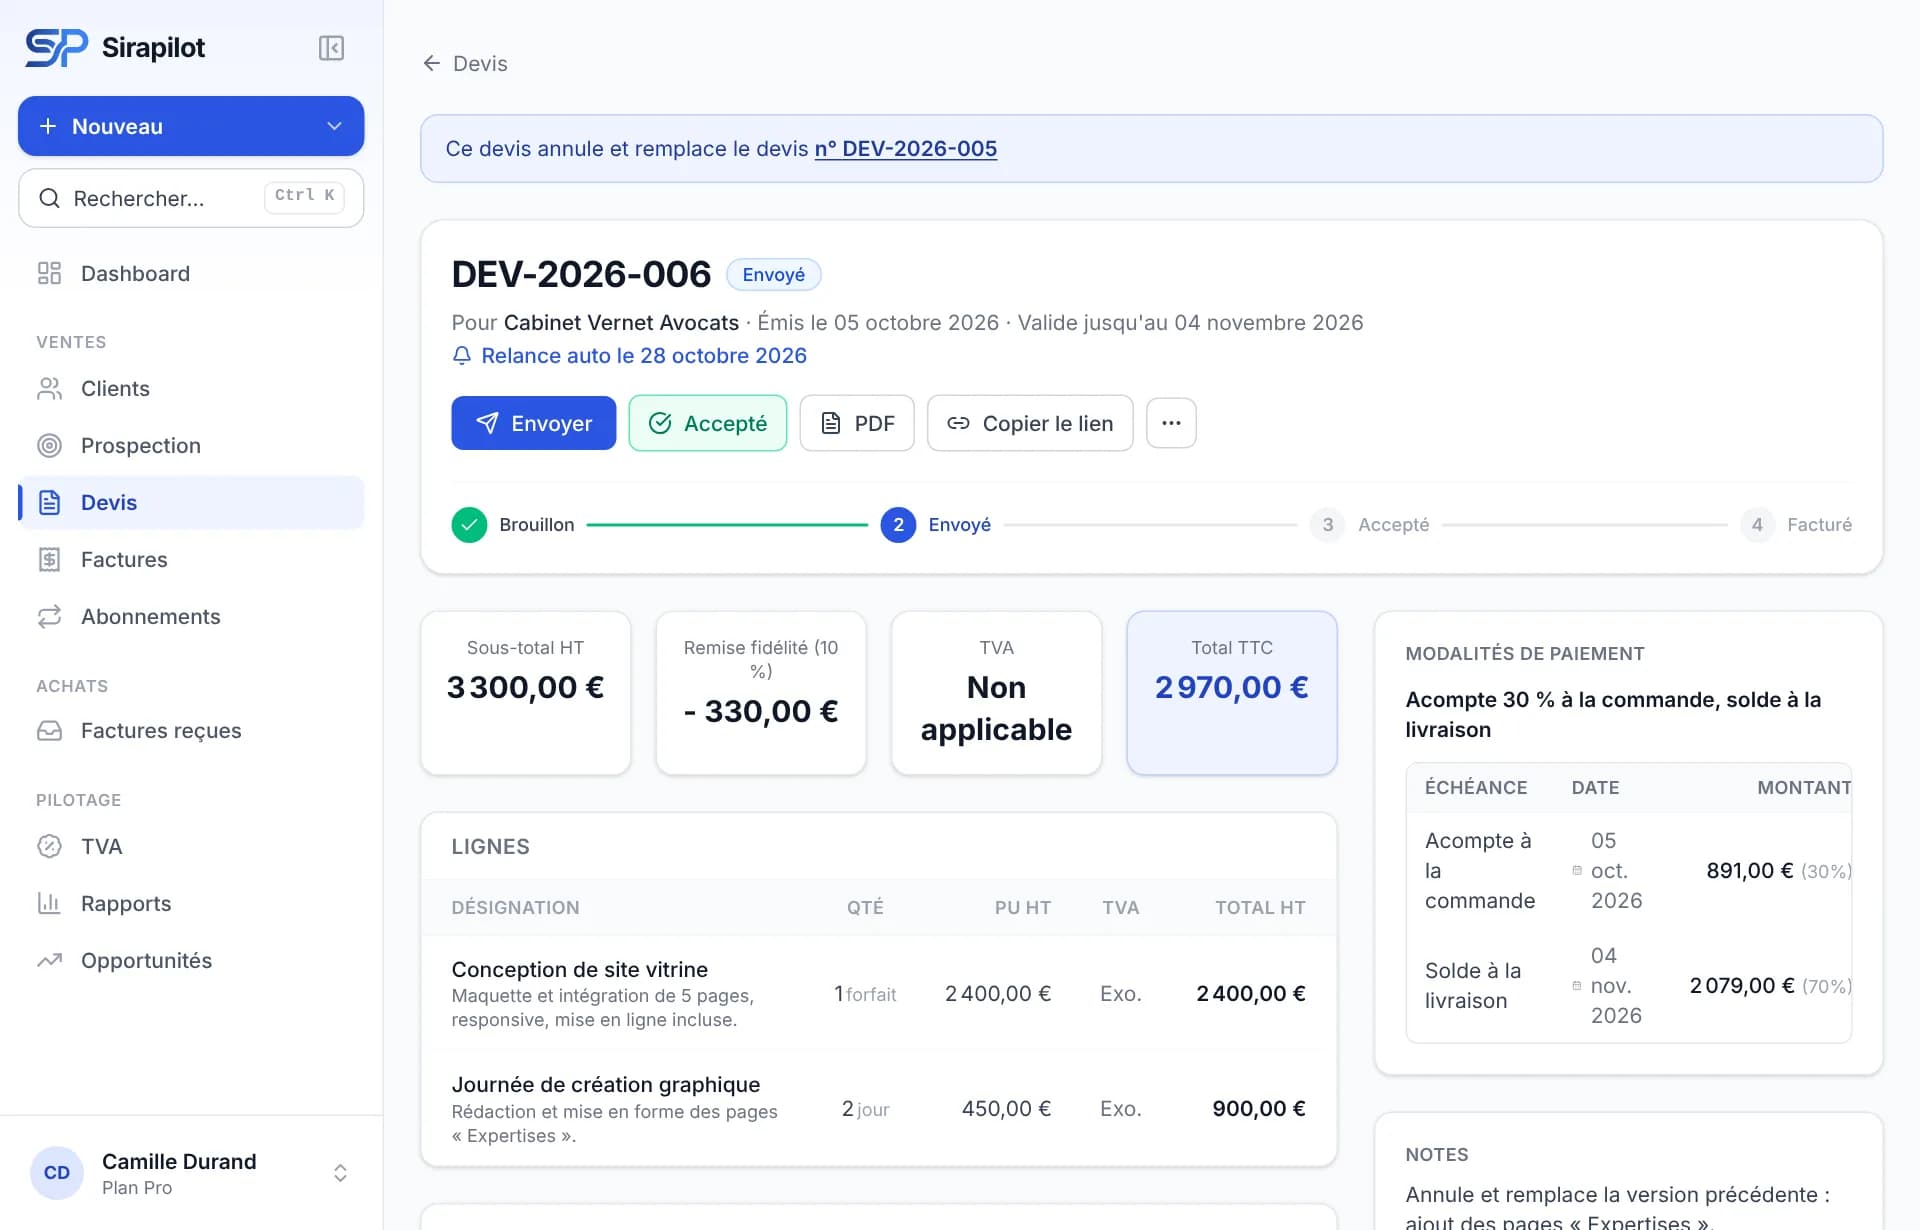Click the search magnifier icon

[x=49, y=198]
